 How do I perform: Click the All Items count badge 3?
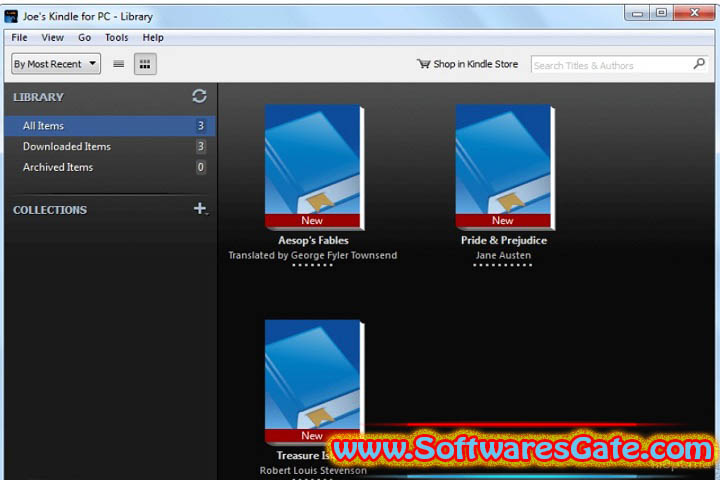coord(201,125)
